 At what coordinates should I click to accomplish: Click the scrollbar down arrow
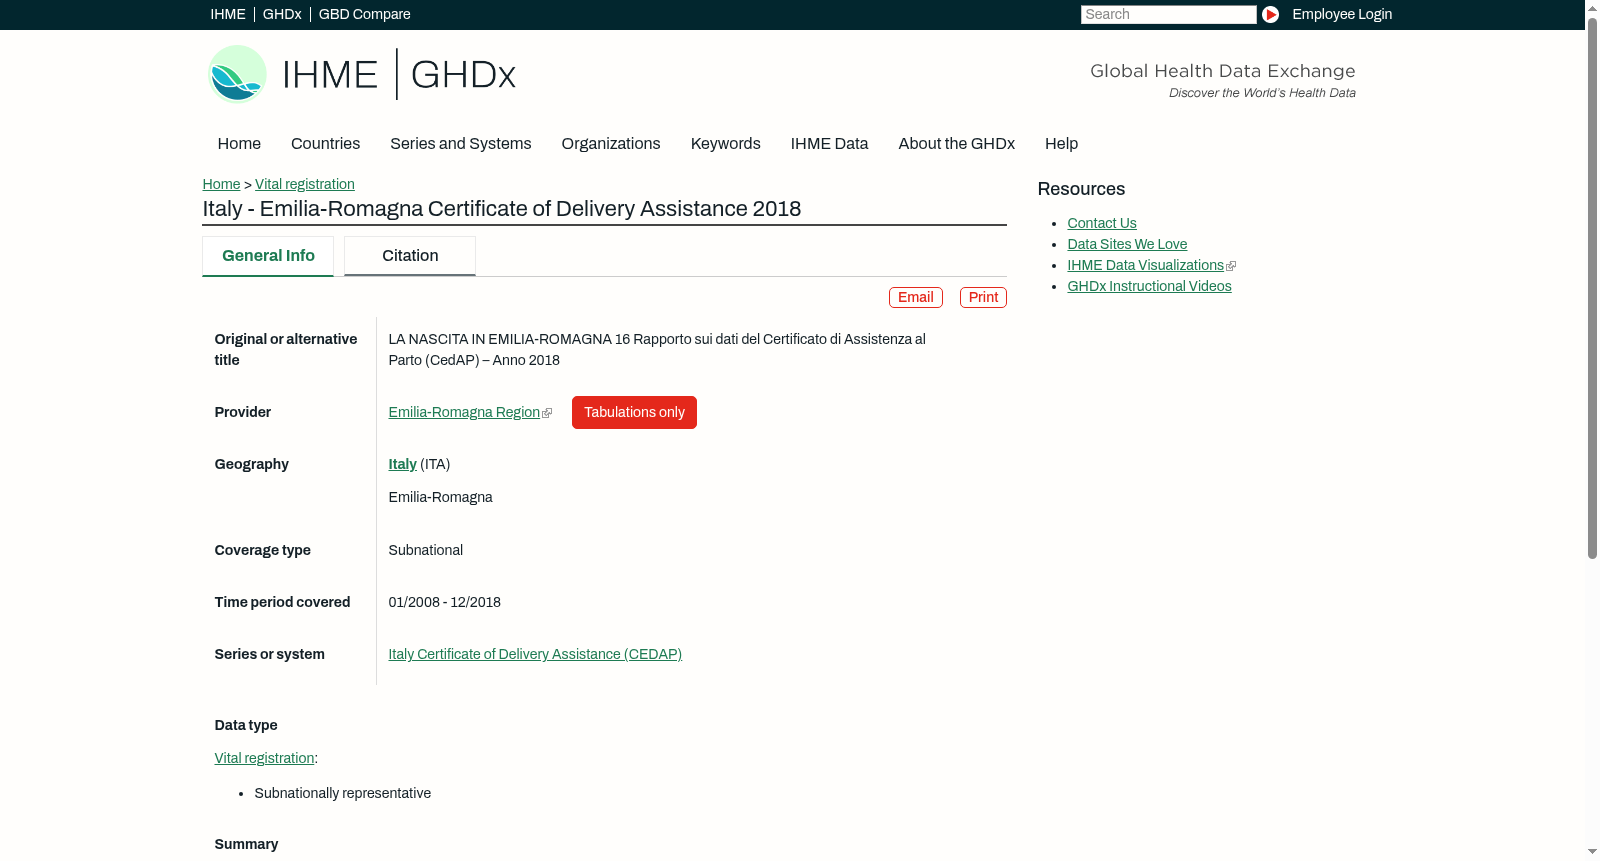(x=1592, y=853)
